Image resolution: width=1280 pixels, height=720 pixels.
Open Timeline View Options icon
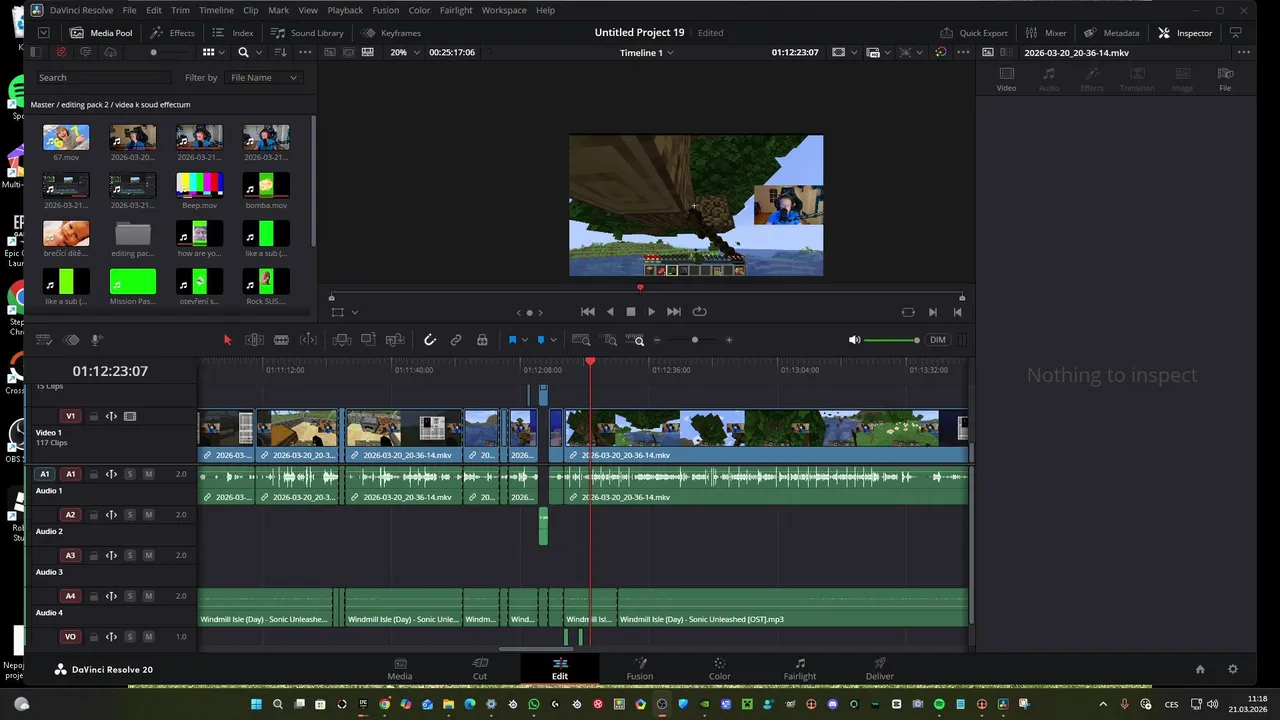click(43, 340)
